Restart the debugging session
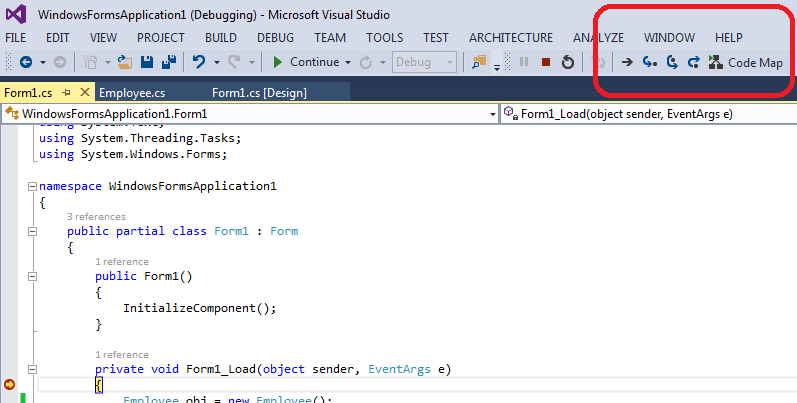The width and height of the screenshot is (797, 403). pos(568,63)
